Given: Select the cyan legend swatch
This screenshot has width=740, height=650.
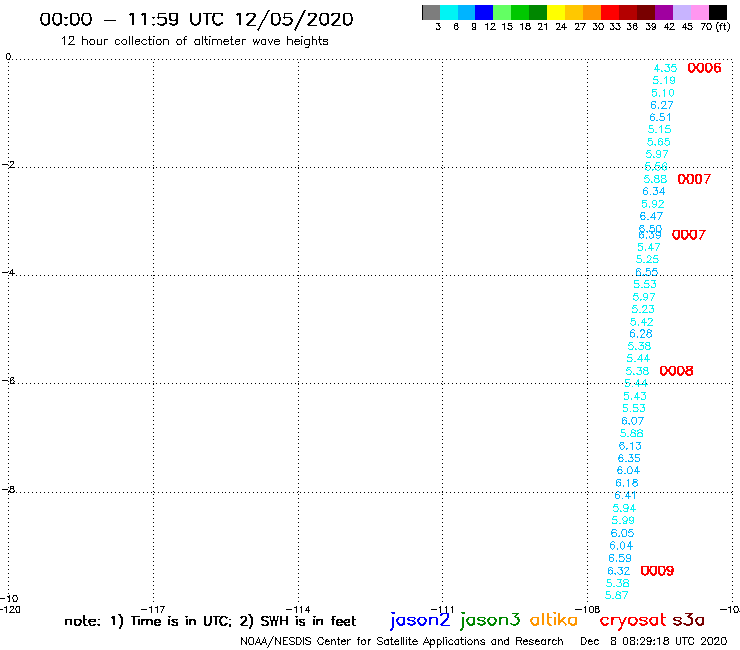Looking at the screenshot, I should [x=449, y=13].
